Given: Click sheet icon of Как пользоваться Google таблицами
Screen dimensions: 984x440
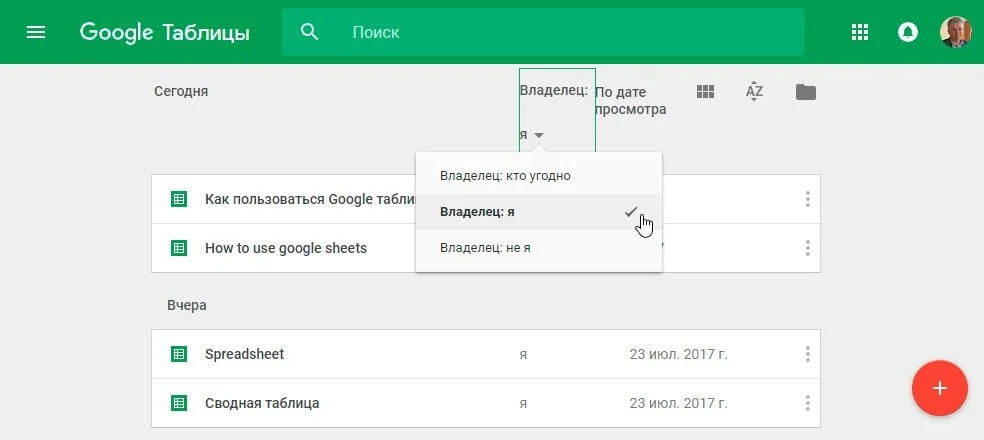Looking at the screenshot, I should click(179, 200).
